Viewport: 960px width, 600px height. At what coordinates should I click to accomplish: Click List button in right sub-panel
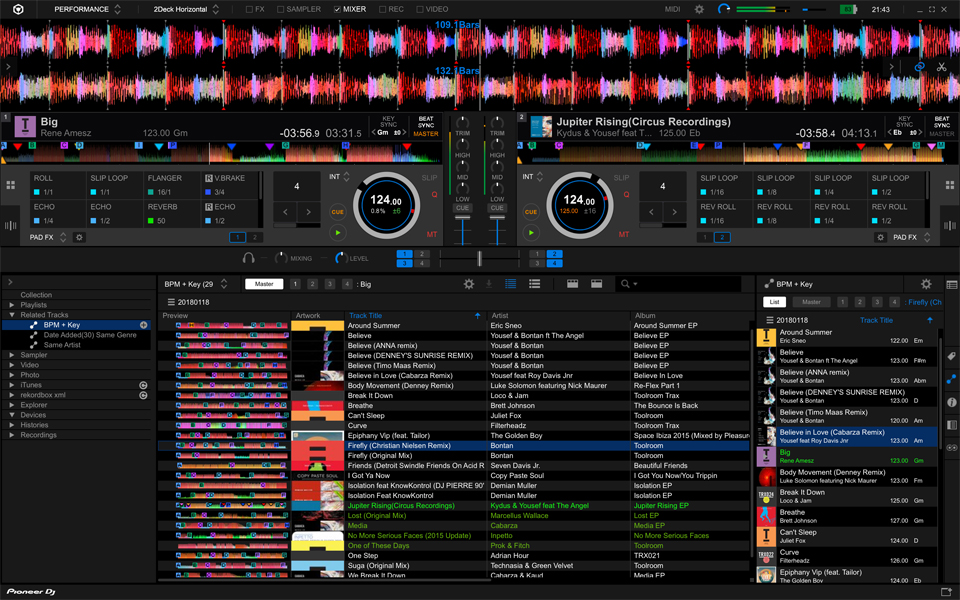point(774,302)
